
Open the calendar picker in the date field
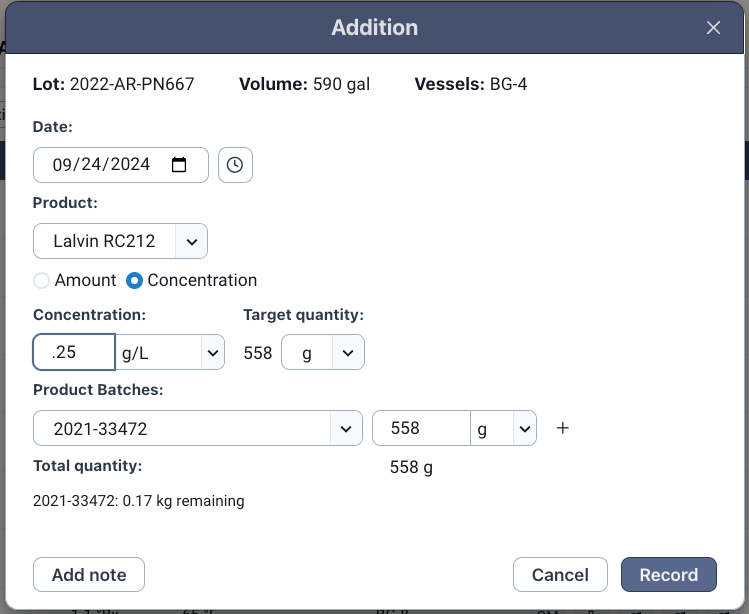(x=179, y=165)
